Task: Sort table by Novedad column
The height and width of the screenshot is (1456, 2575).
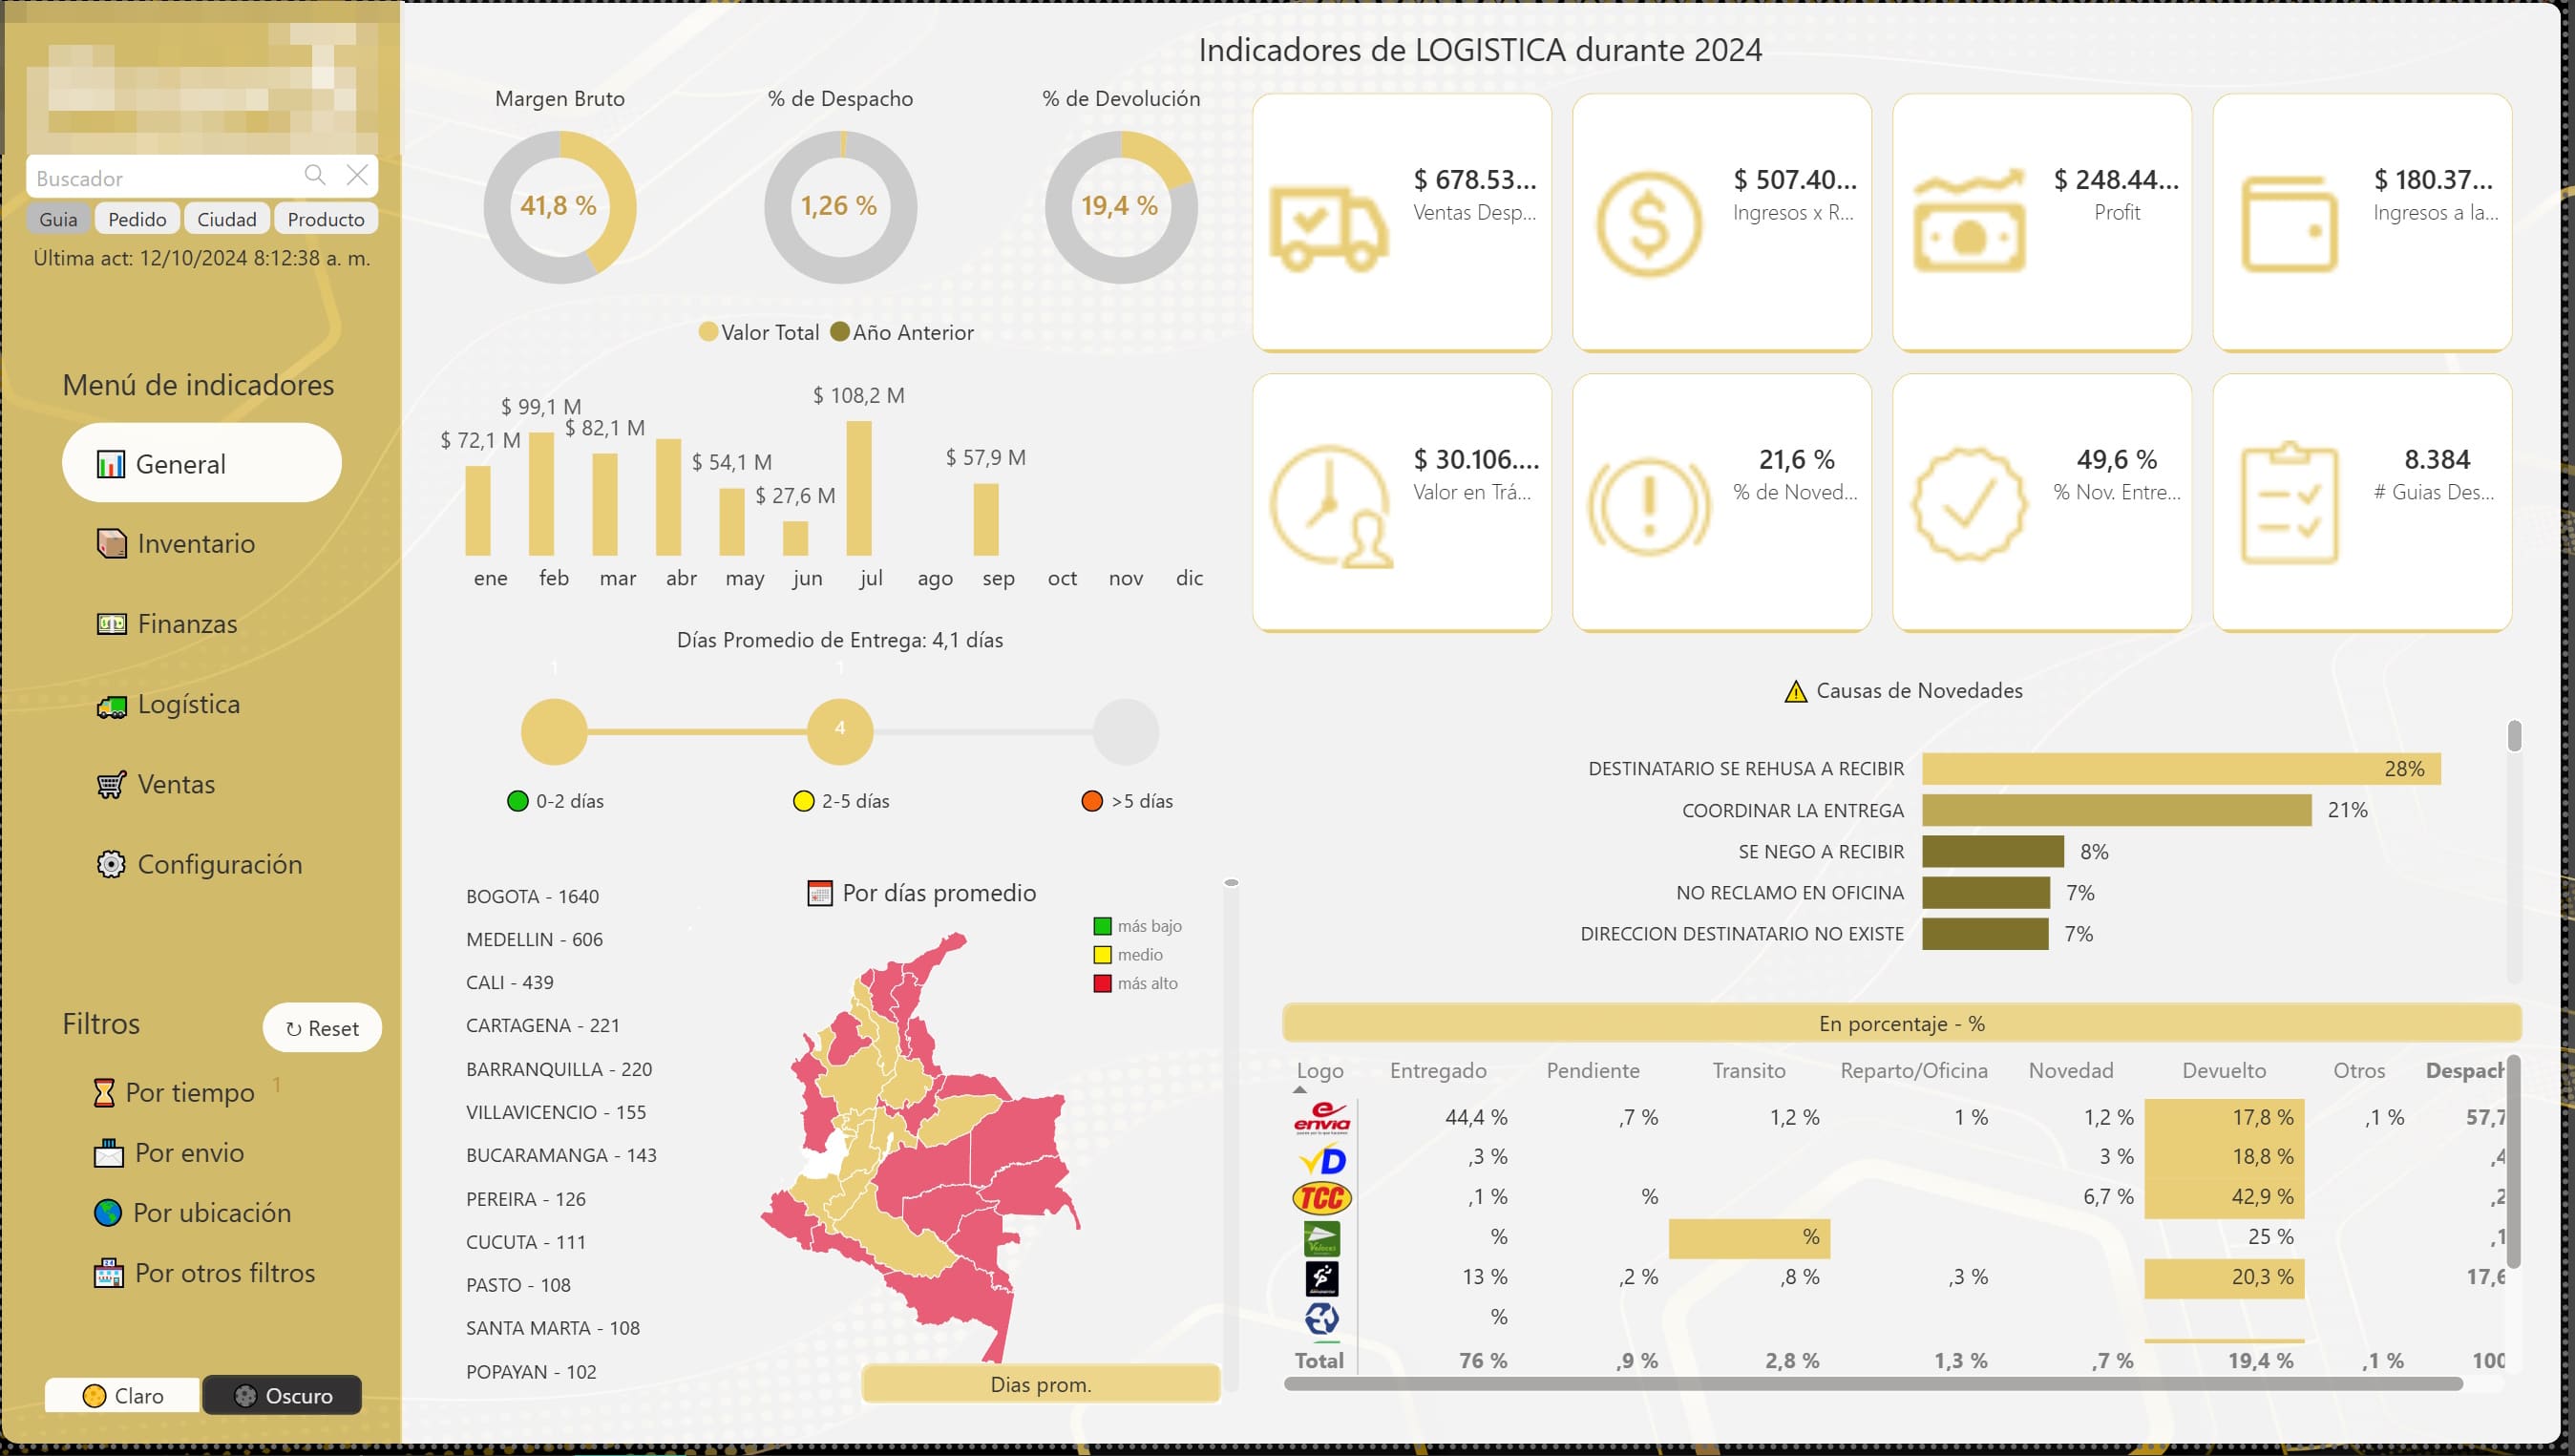Action: (2070, 1070)
